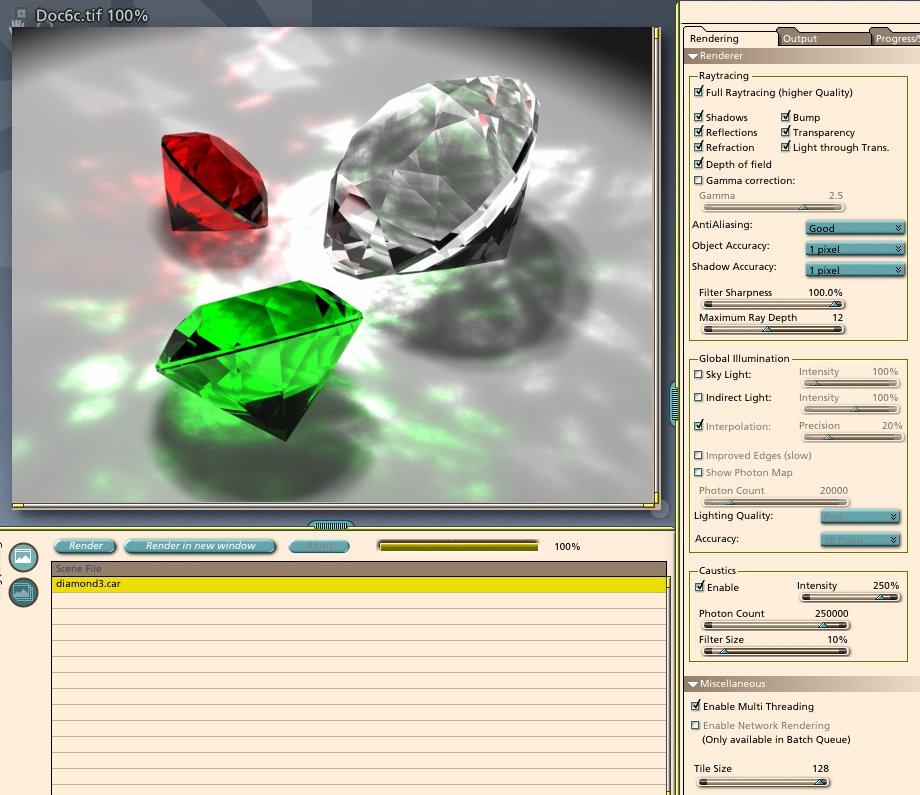Disable Full Raytracing (higher Quality)

click(697, 92)
